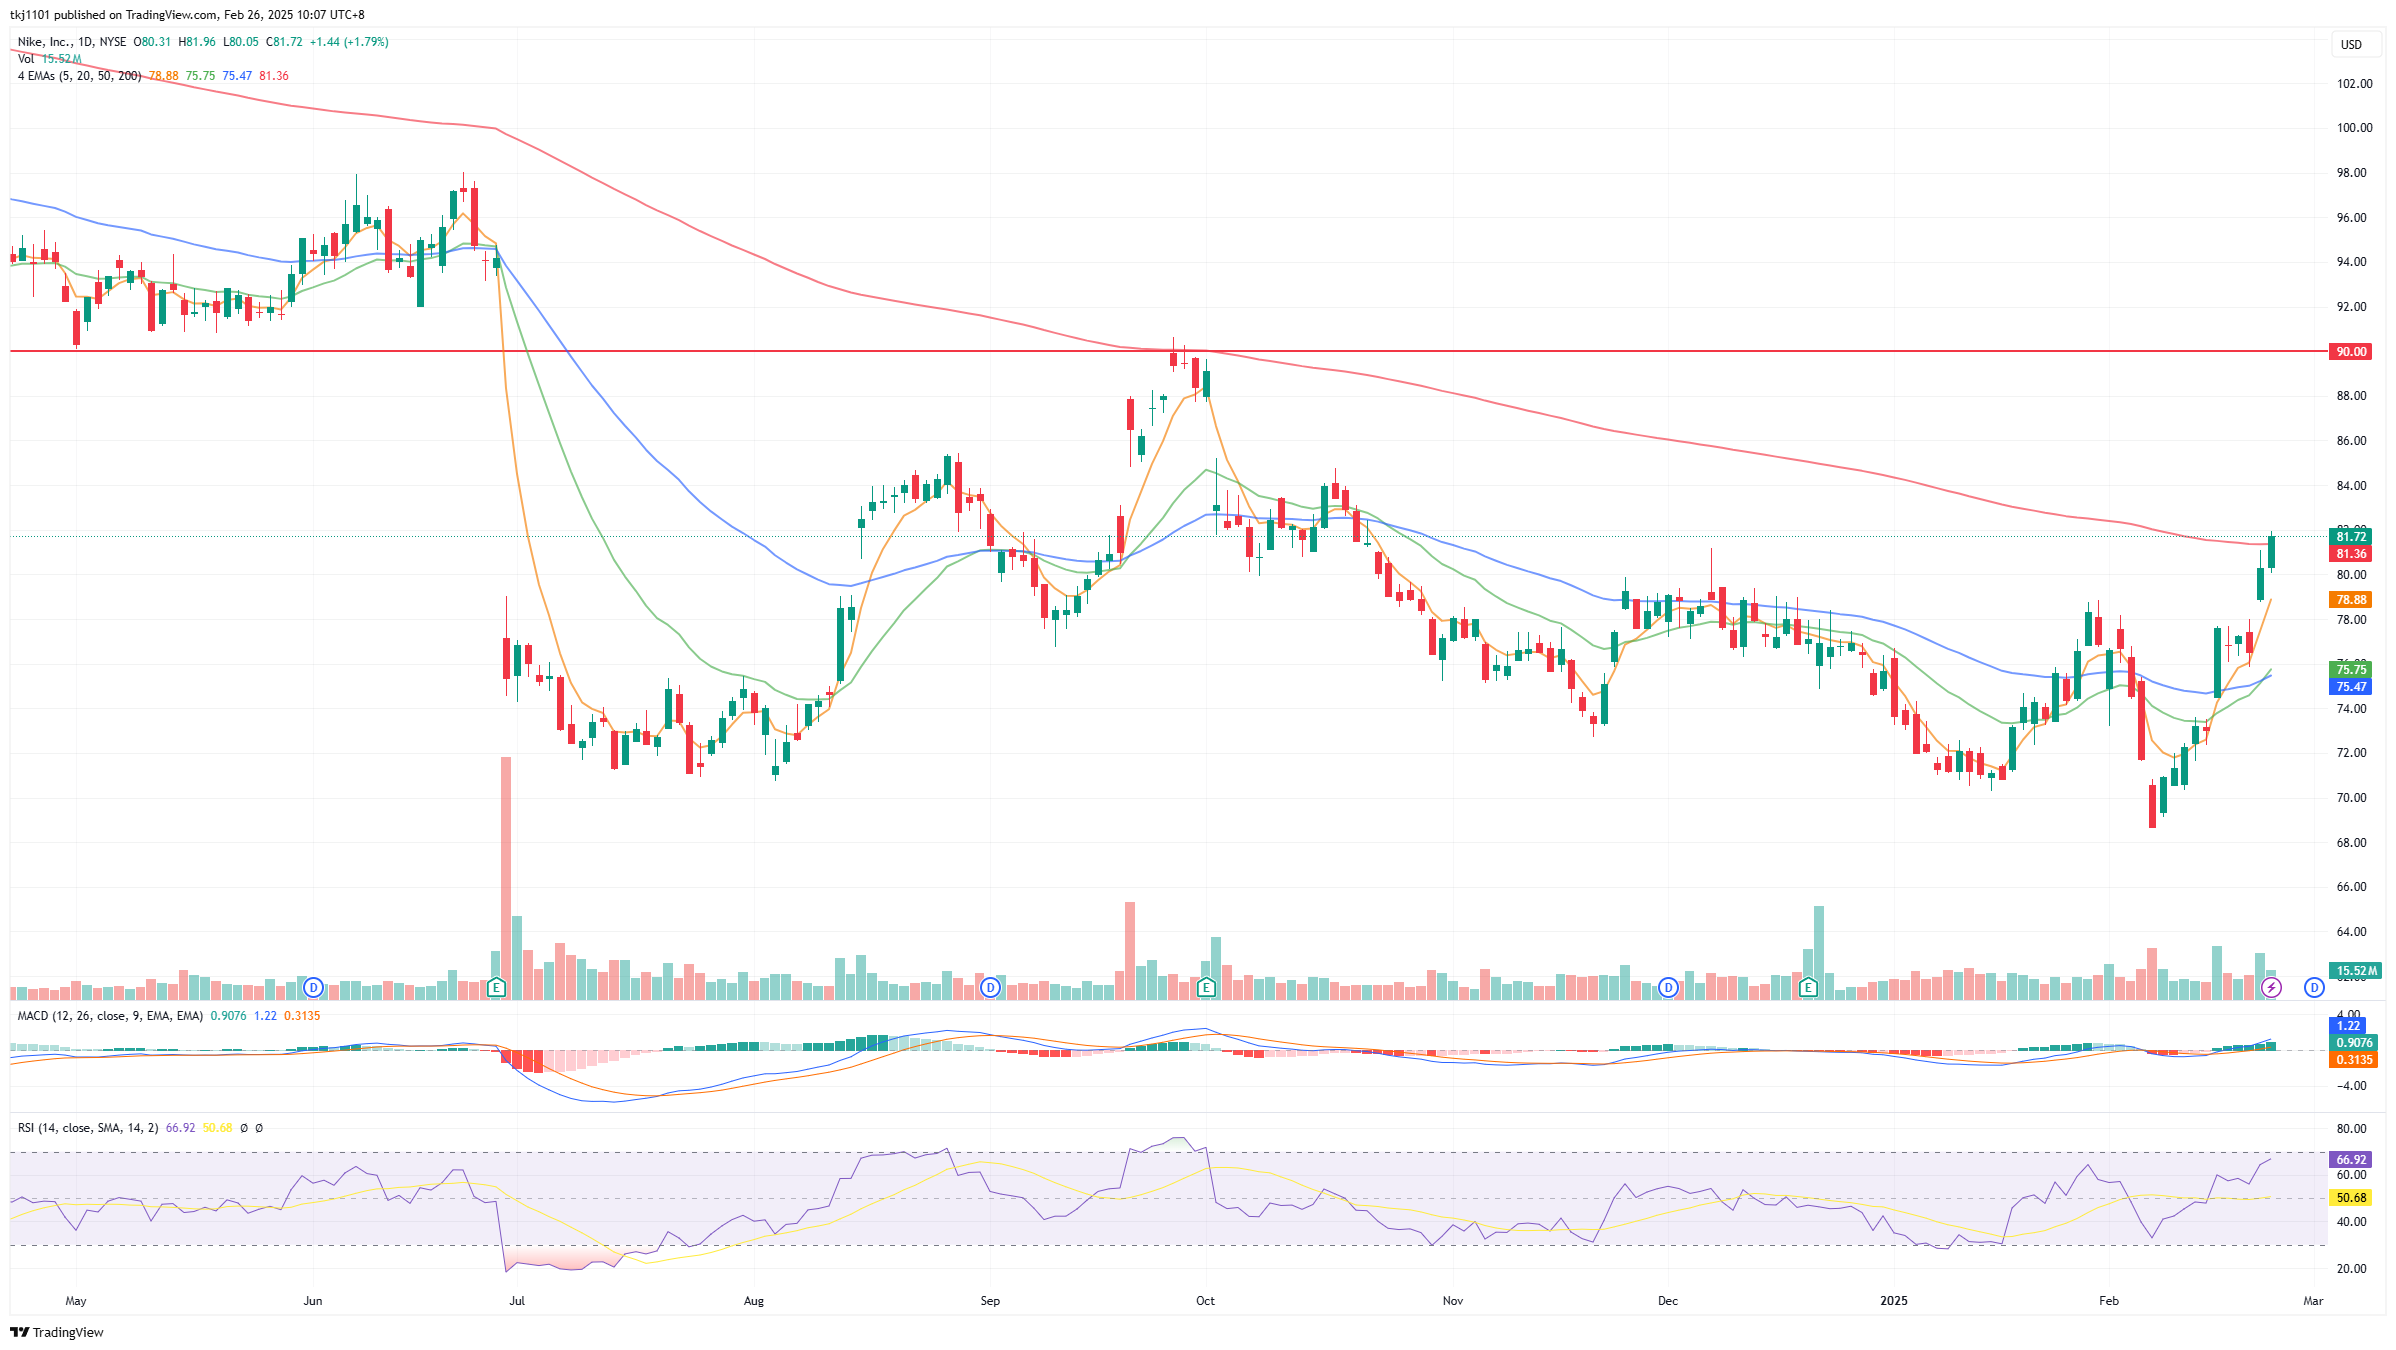The image size is (2396, 1350).
Task: Click the tall red volume bar in July
Action: click(506, 878)
